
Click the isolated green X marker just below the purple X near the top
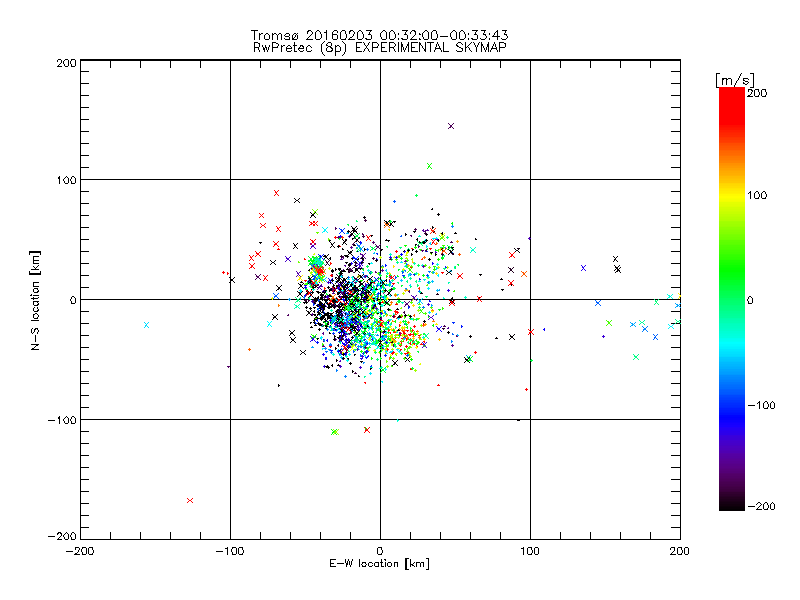[430, 166]
